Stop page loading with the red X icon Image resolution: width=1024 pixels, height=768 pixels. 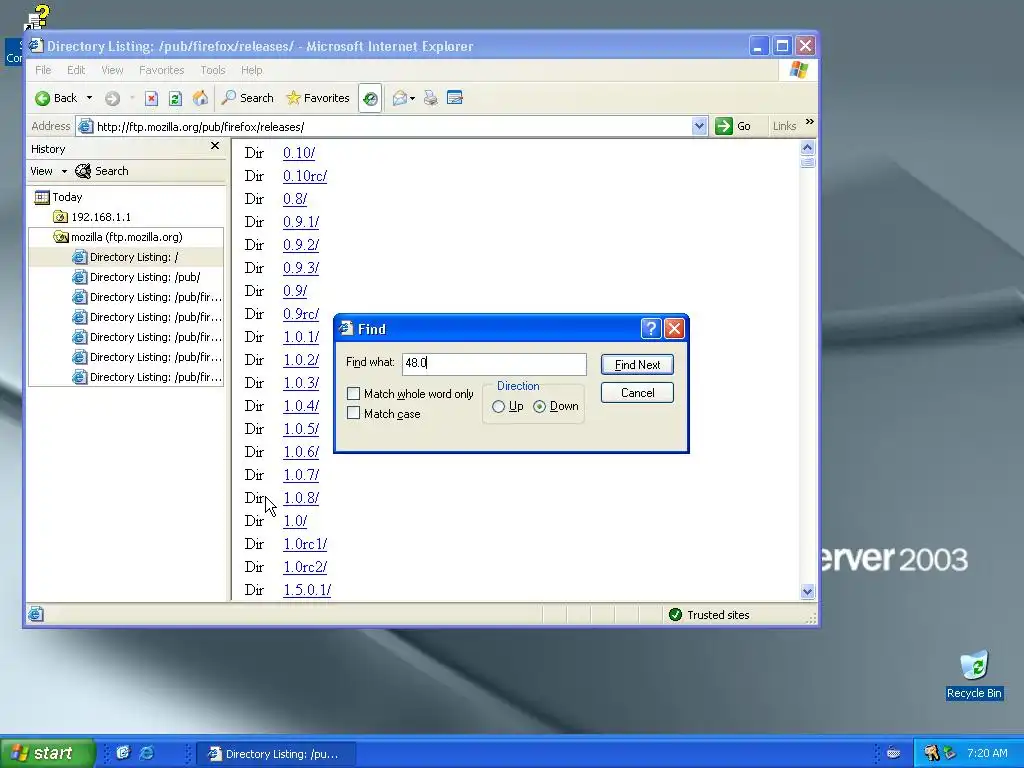point(151,98)
